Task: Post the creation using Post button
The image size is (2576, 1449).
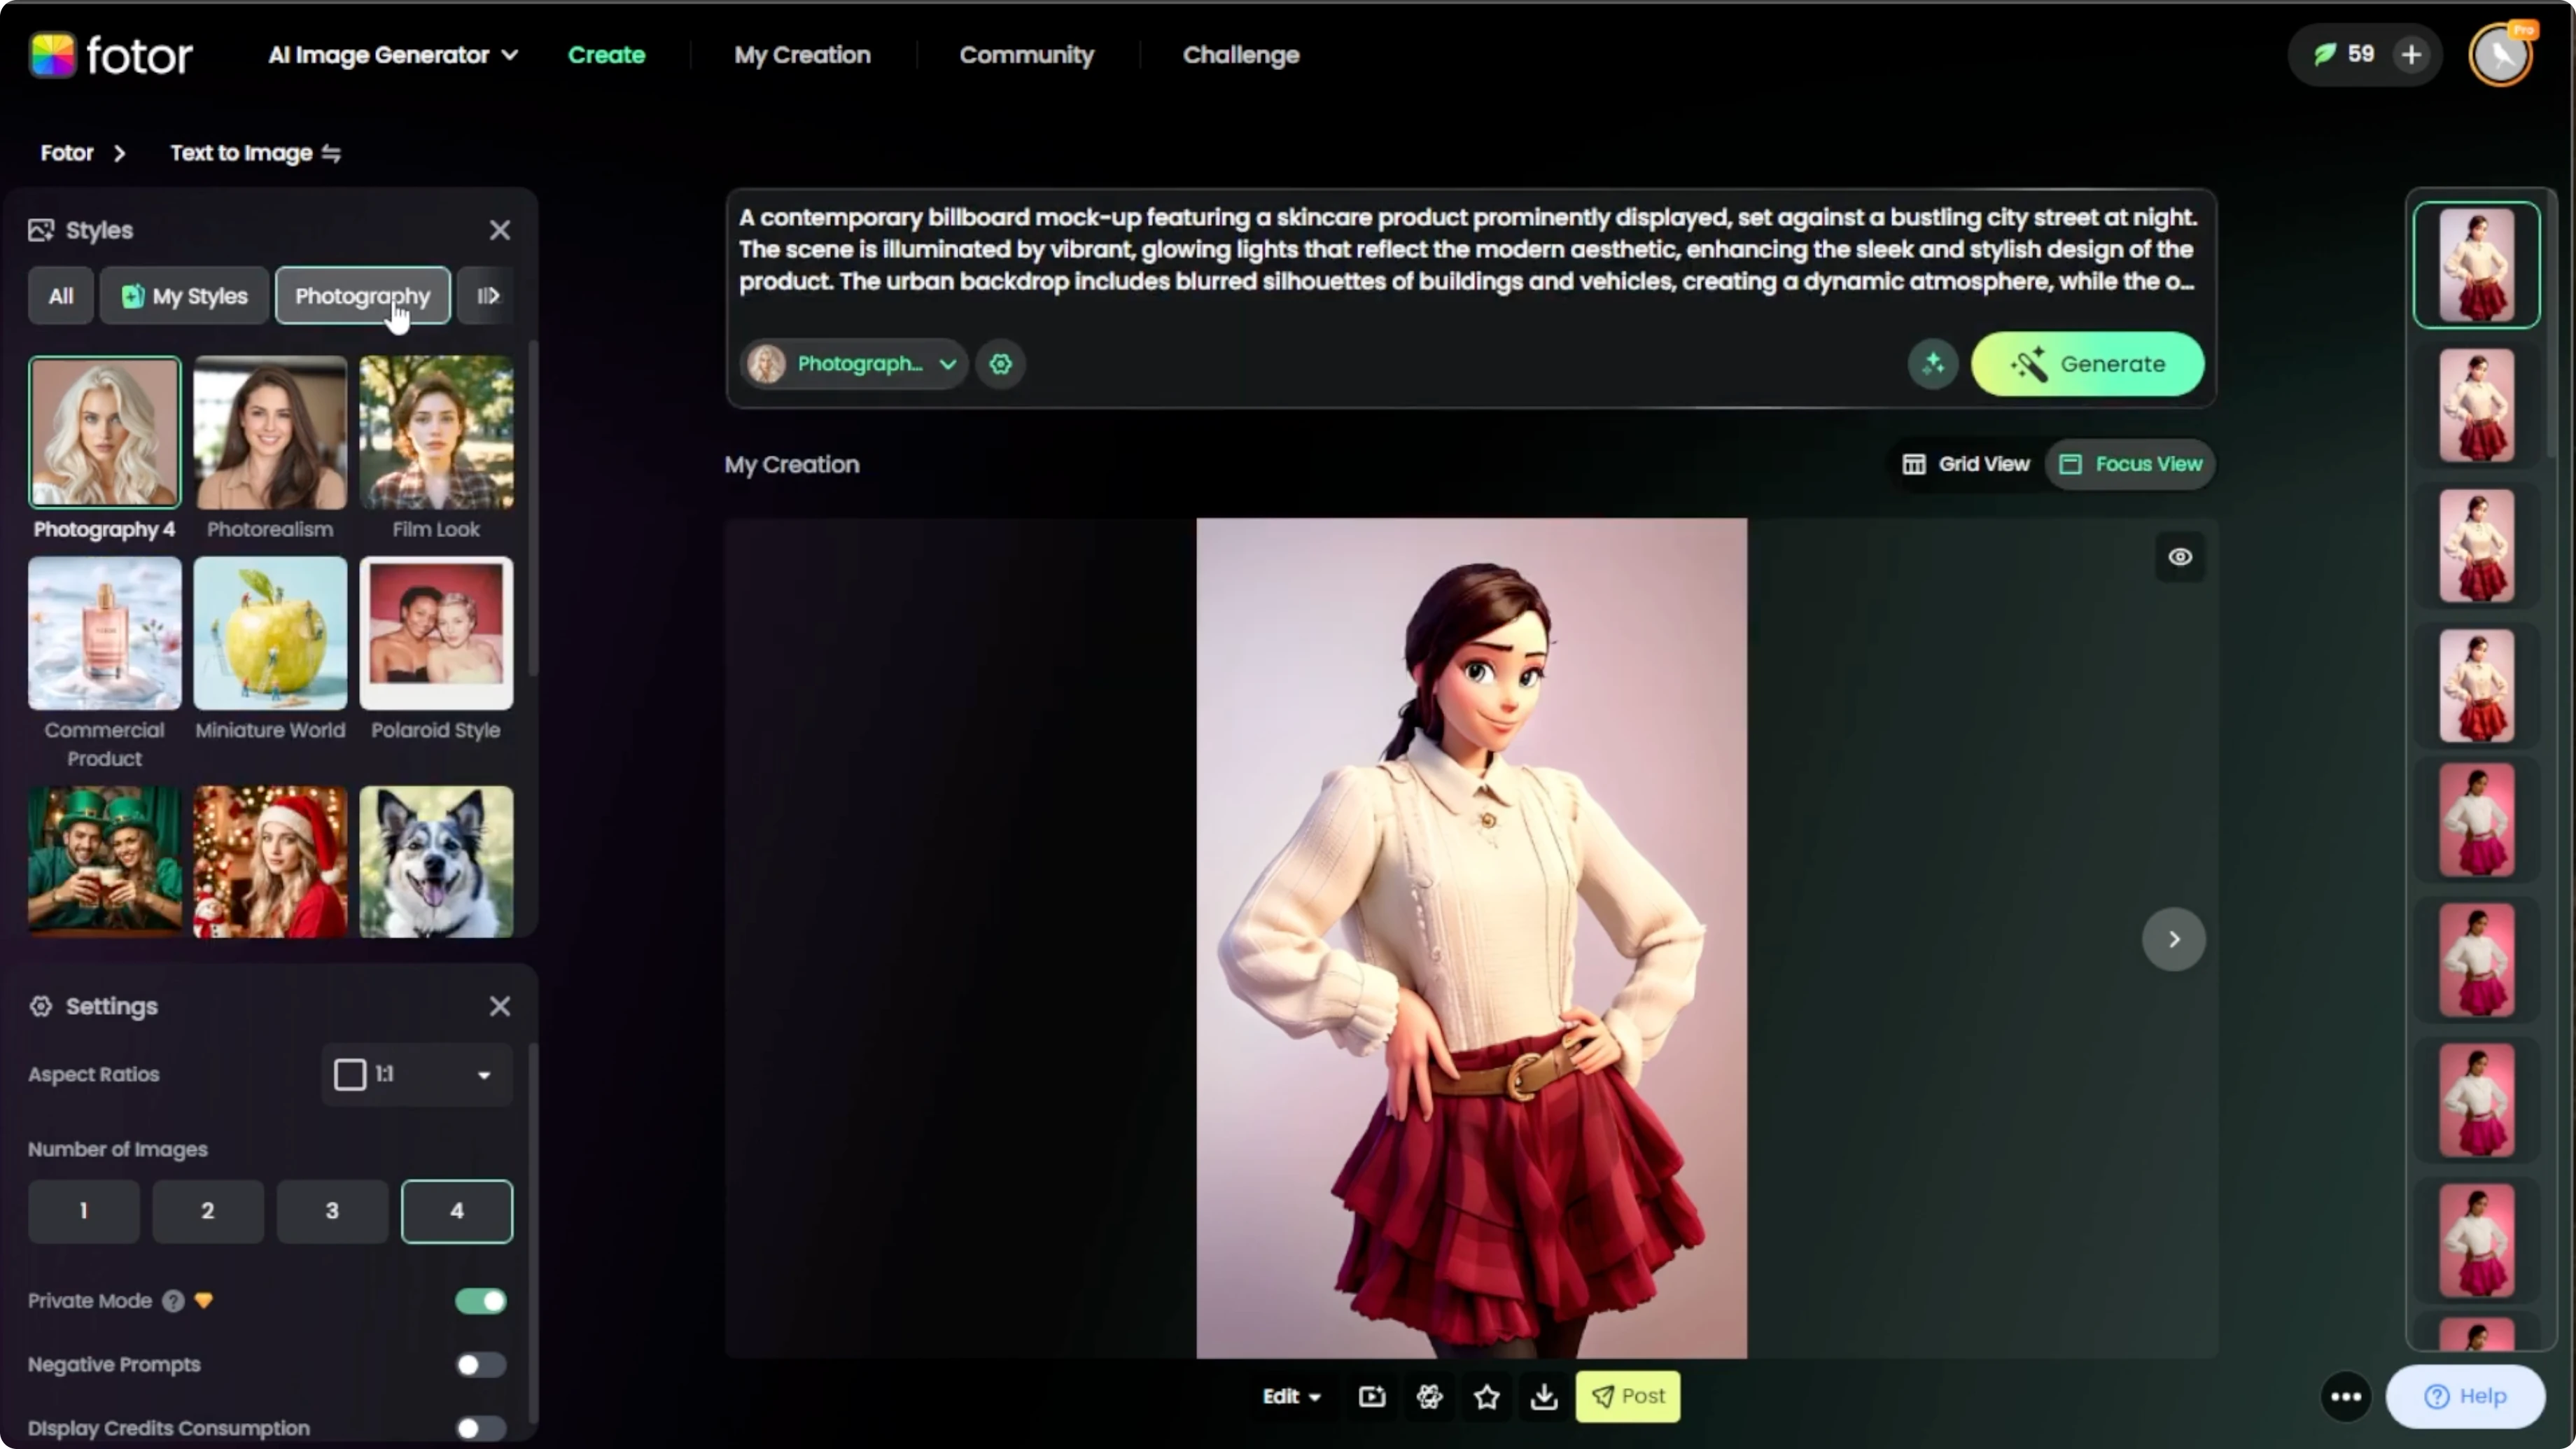Action: pyautogui.click(x=1627, y=1396)
